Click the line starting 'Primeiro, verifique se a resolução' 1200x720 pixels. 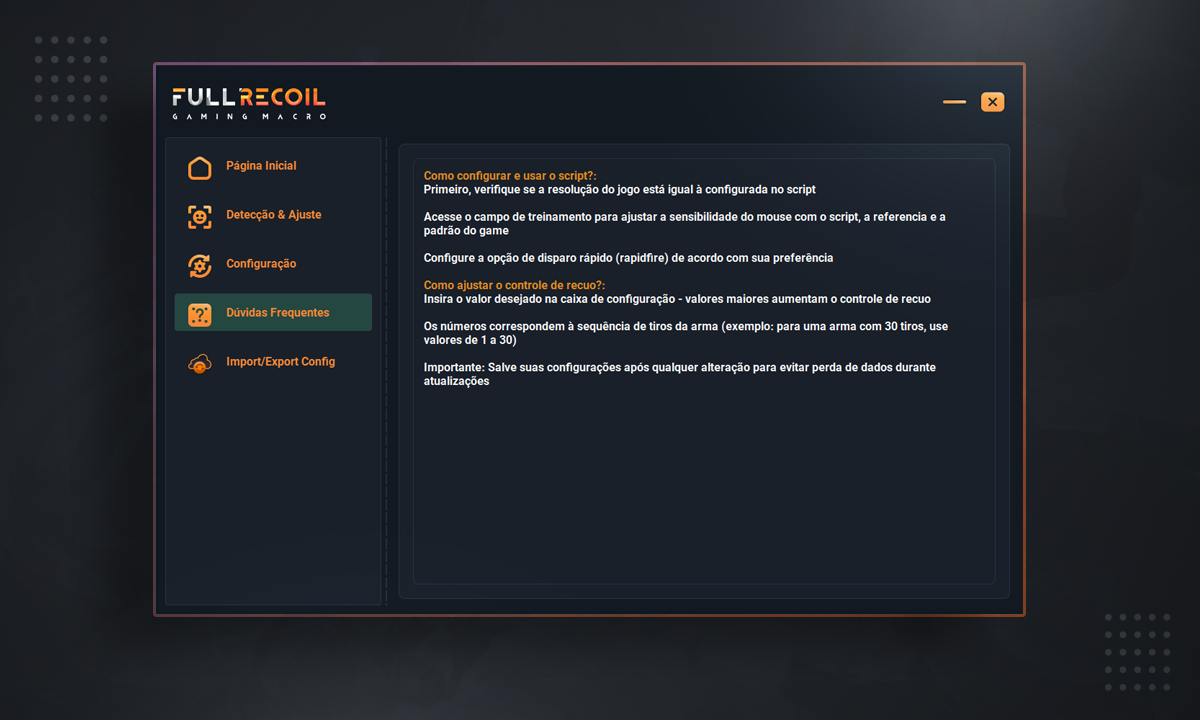620,190
